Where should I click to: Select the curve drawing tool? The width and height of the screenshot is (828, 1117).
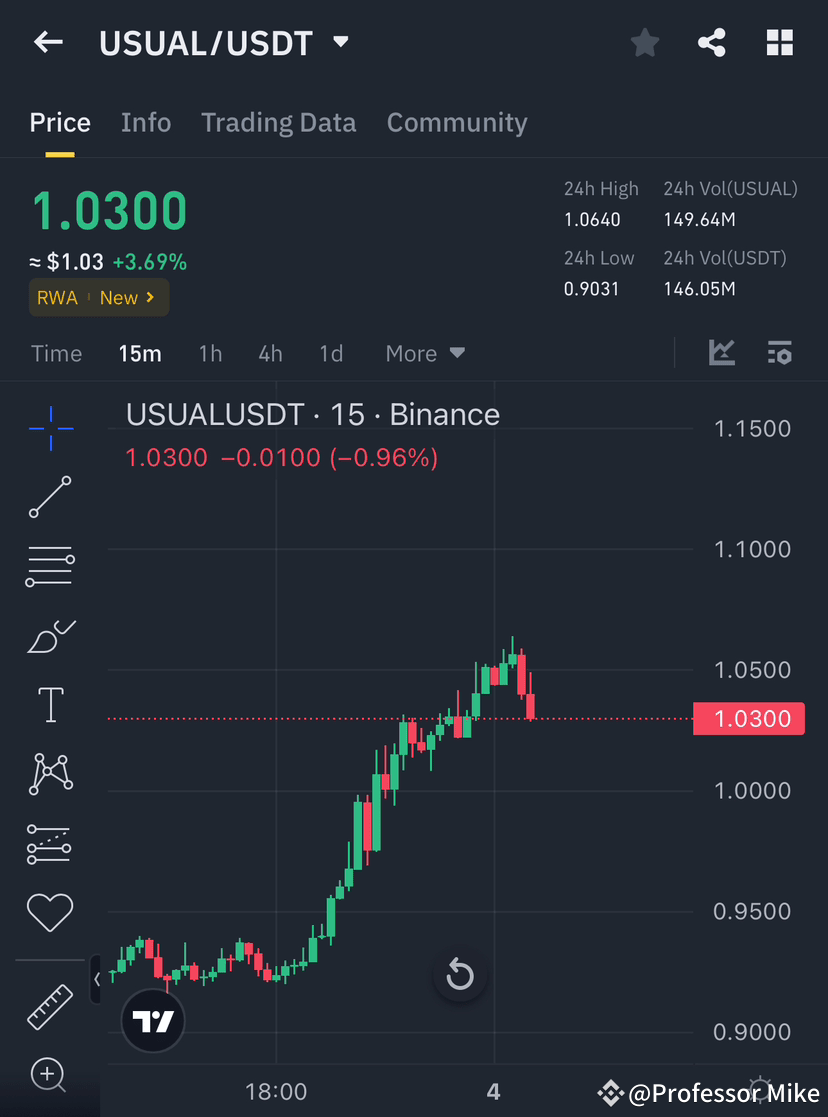tap(49, 636)
